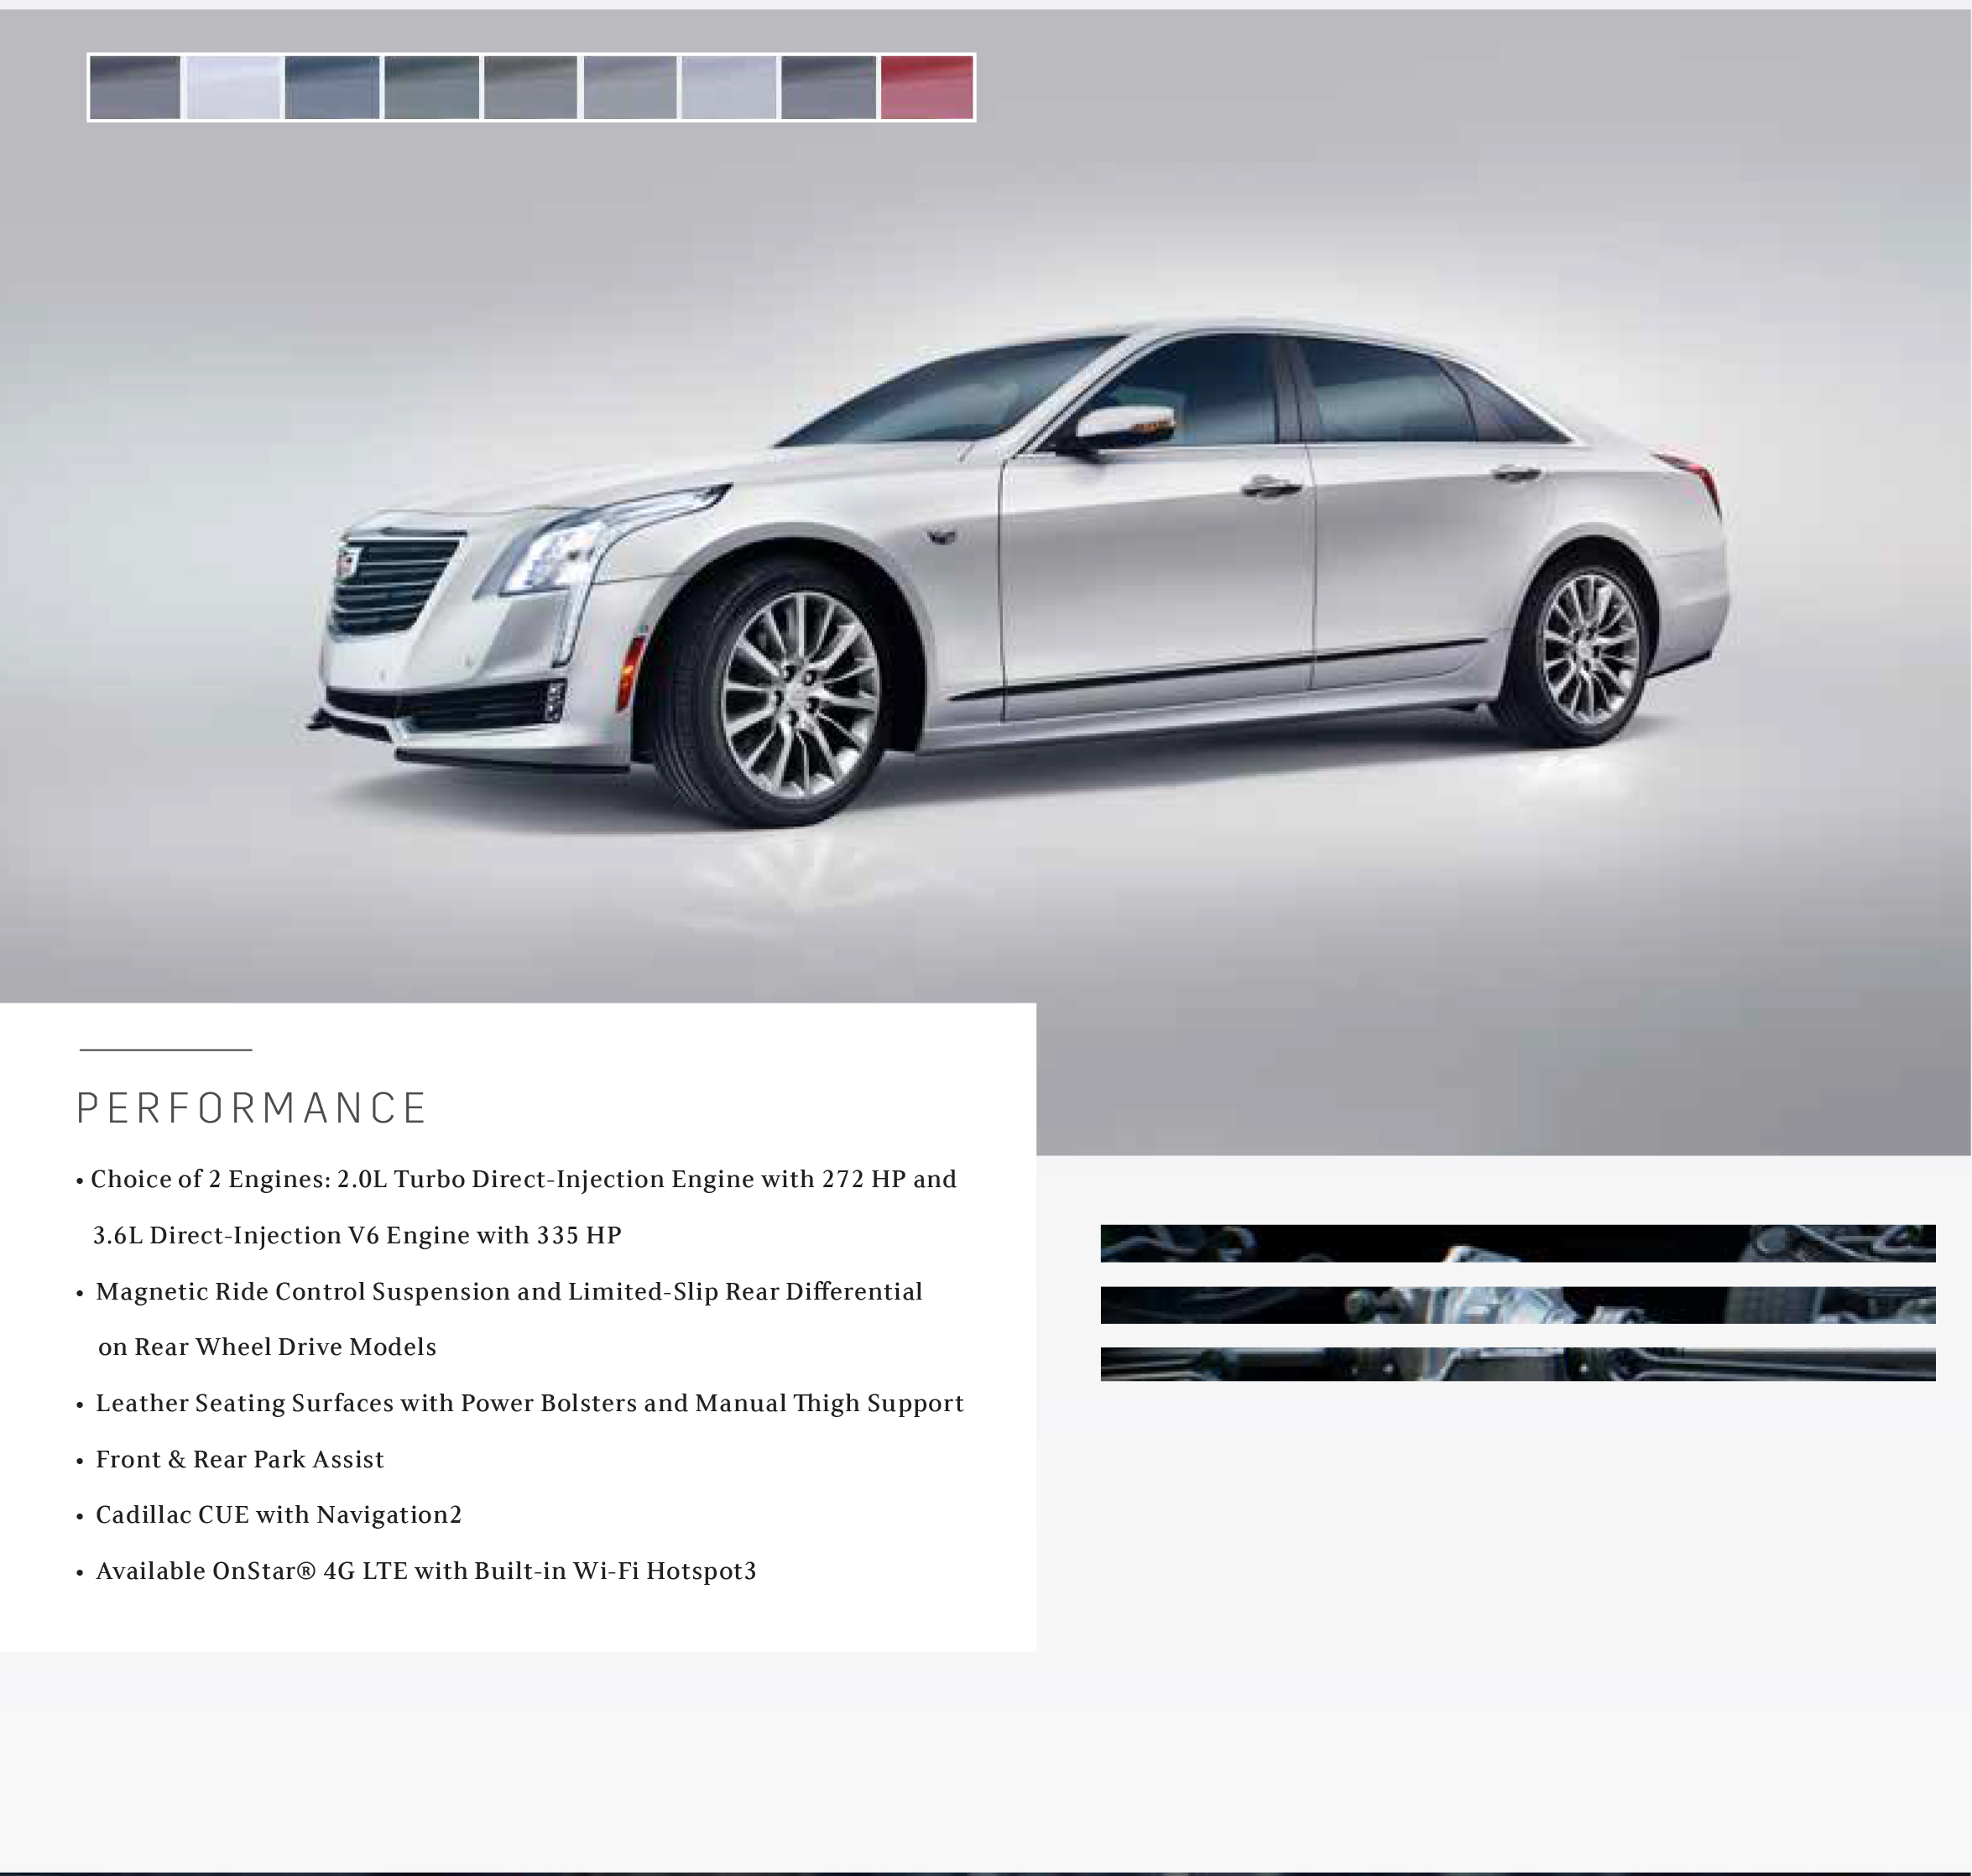Click 'on Rear Wheel Drive Models' text
The height and width of the screenshot is (1876, 1972).
click(x=267, y=1347)
